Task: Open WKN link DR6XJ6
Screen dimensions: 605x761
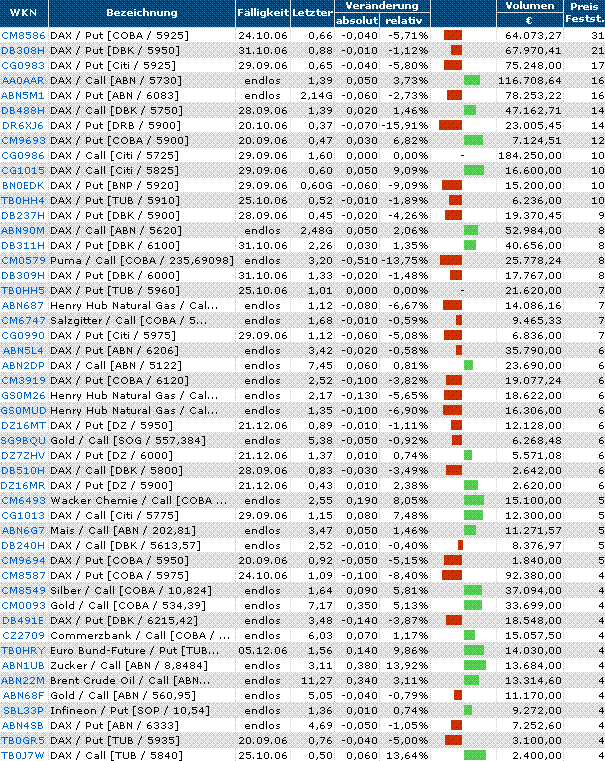Action: click(x=23, y=126)
